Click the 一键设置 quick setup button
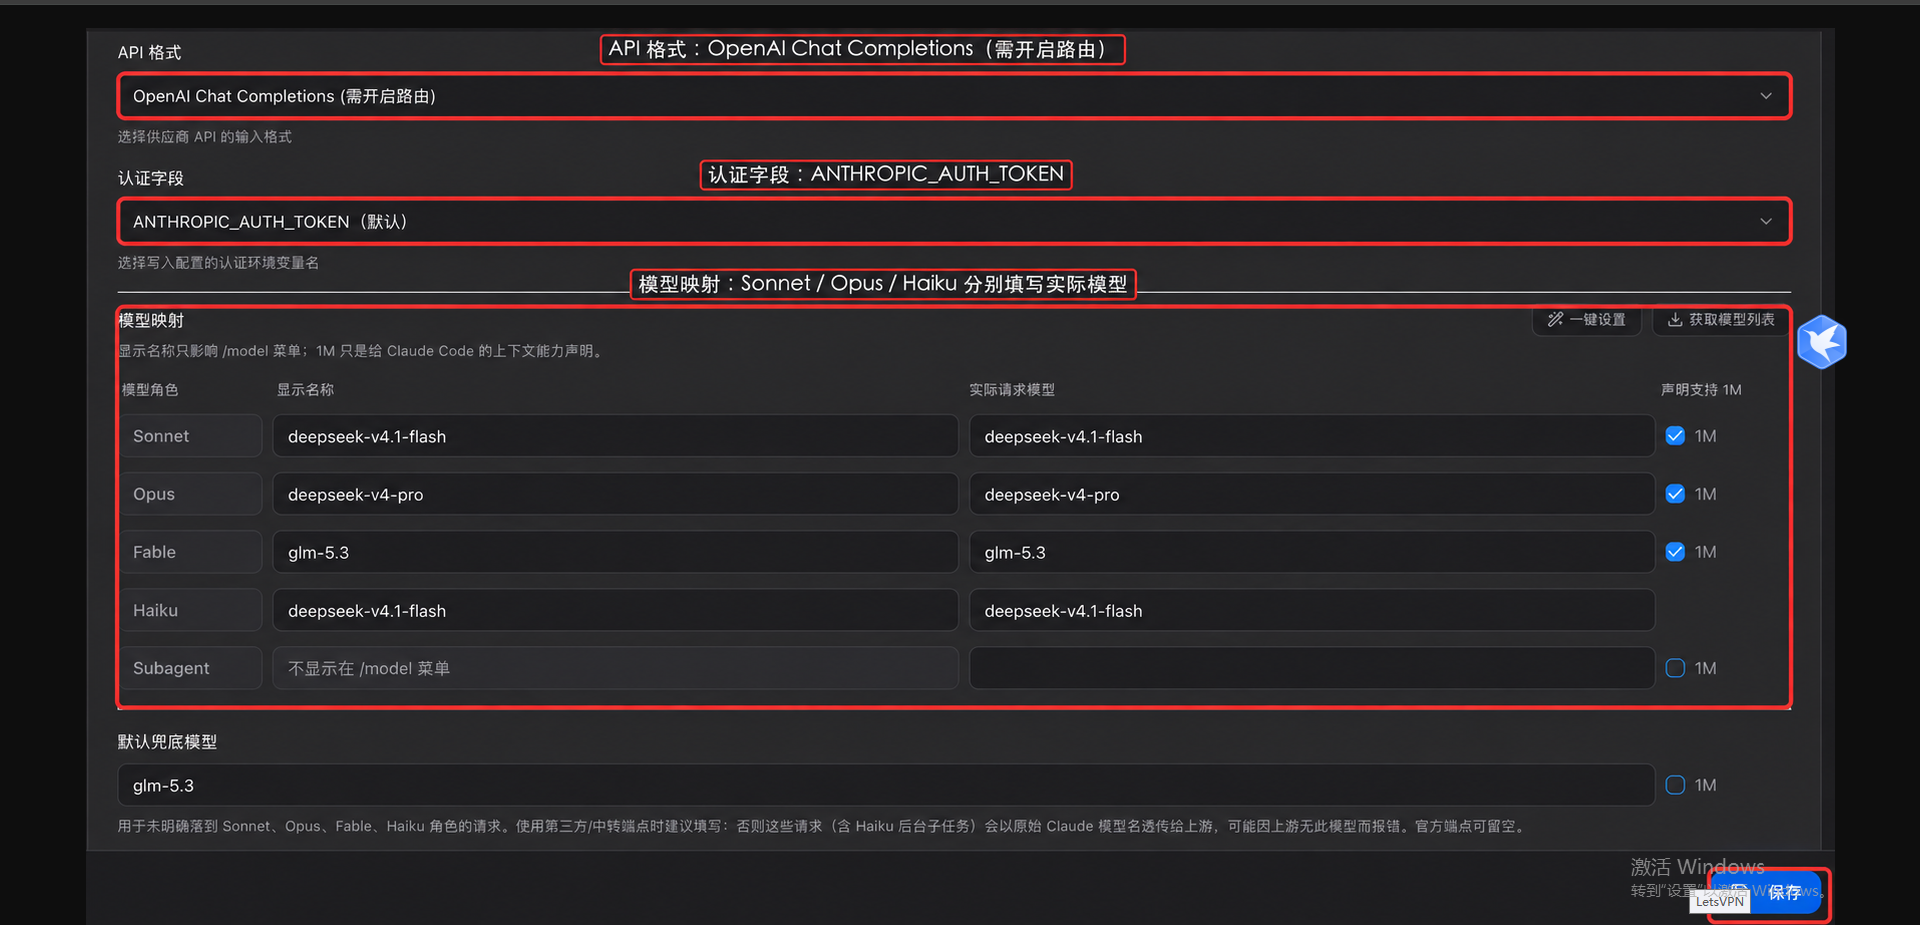 (x=1587, y=320)
